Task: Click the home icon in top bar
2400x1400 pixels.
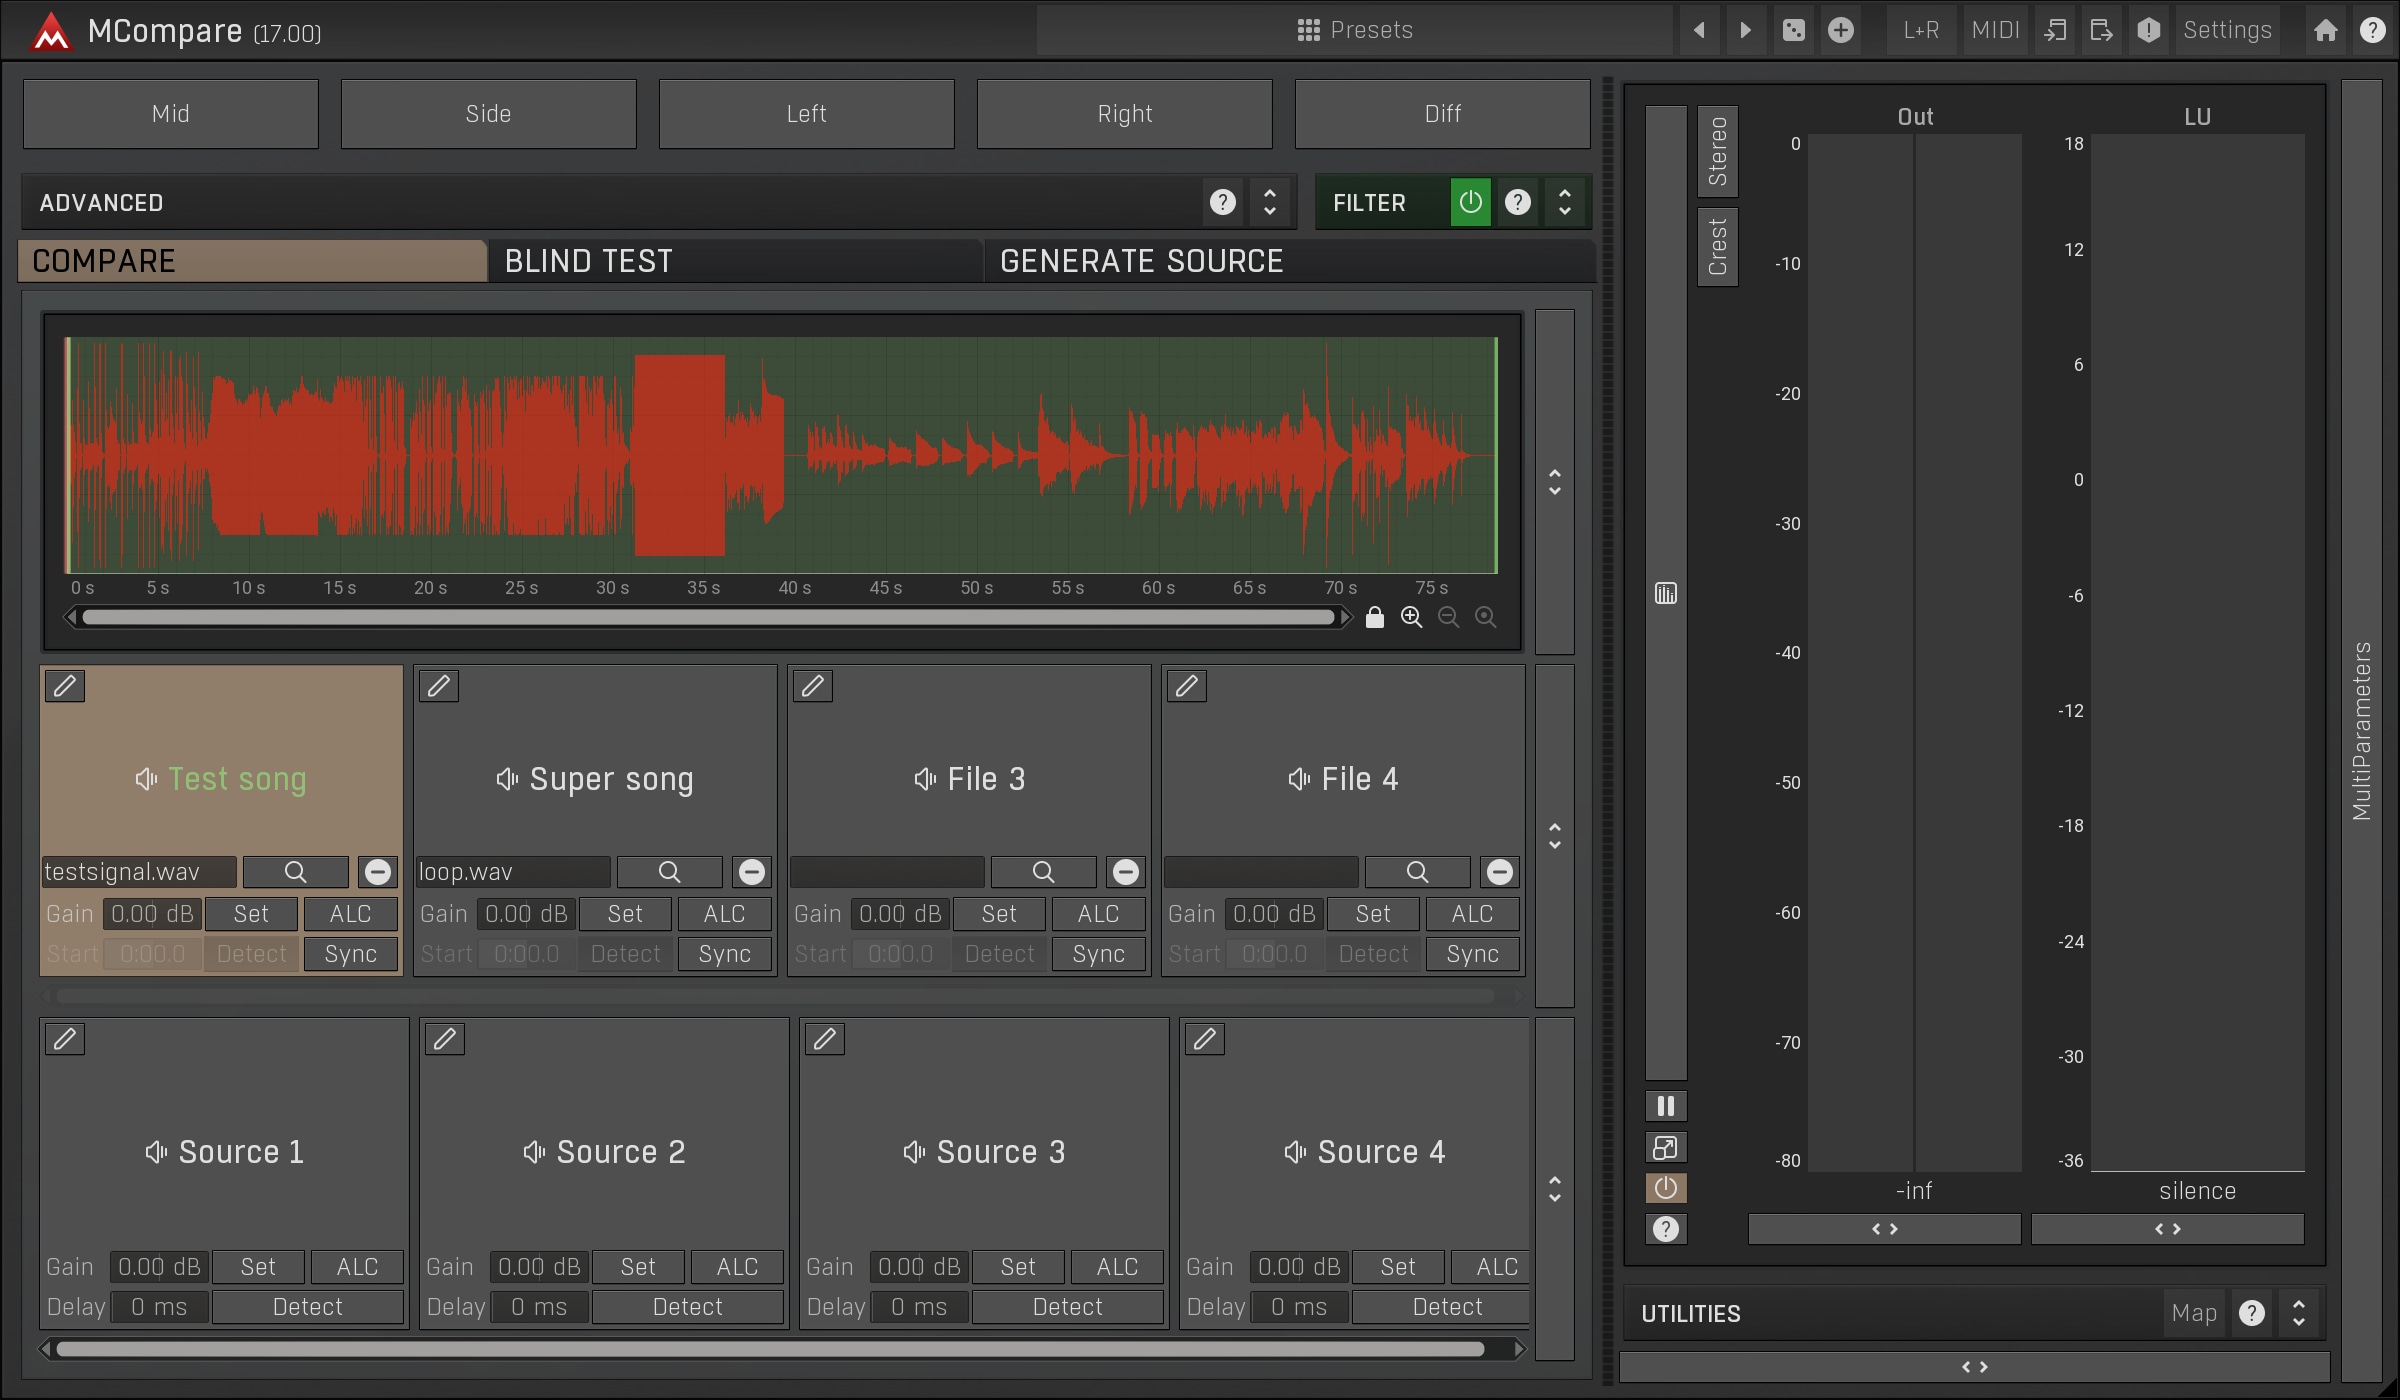Action: [x=2326, y=30]
